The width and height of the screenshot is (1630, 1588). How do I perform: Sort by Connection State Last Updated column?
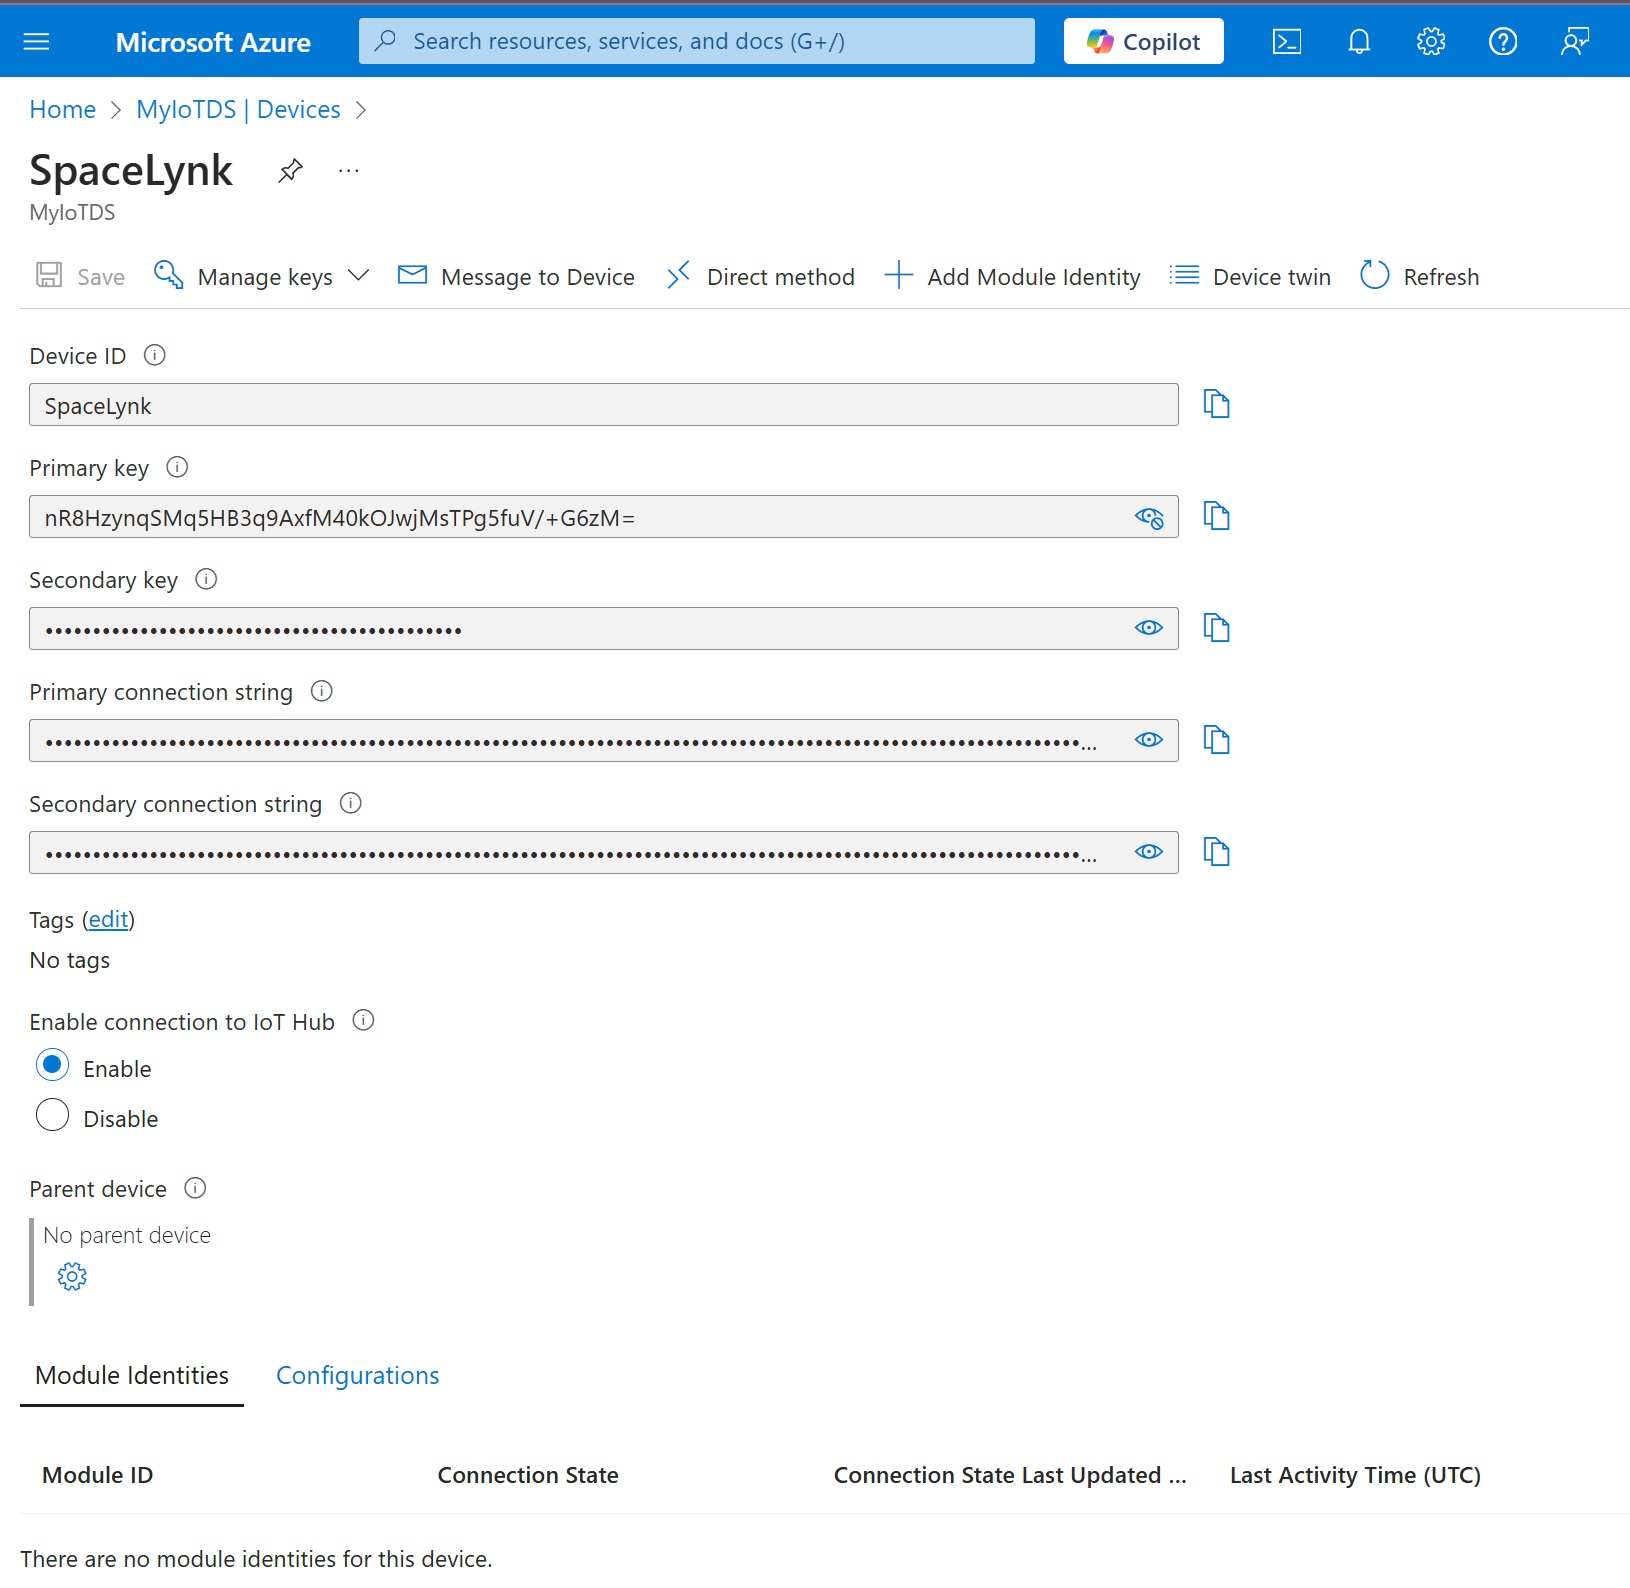1010,1475
